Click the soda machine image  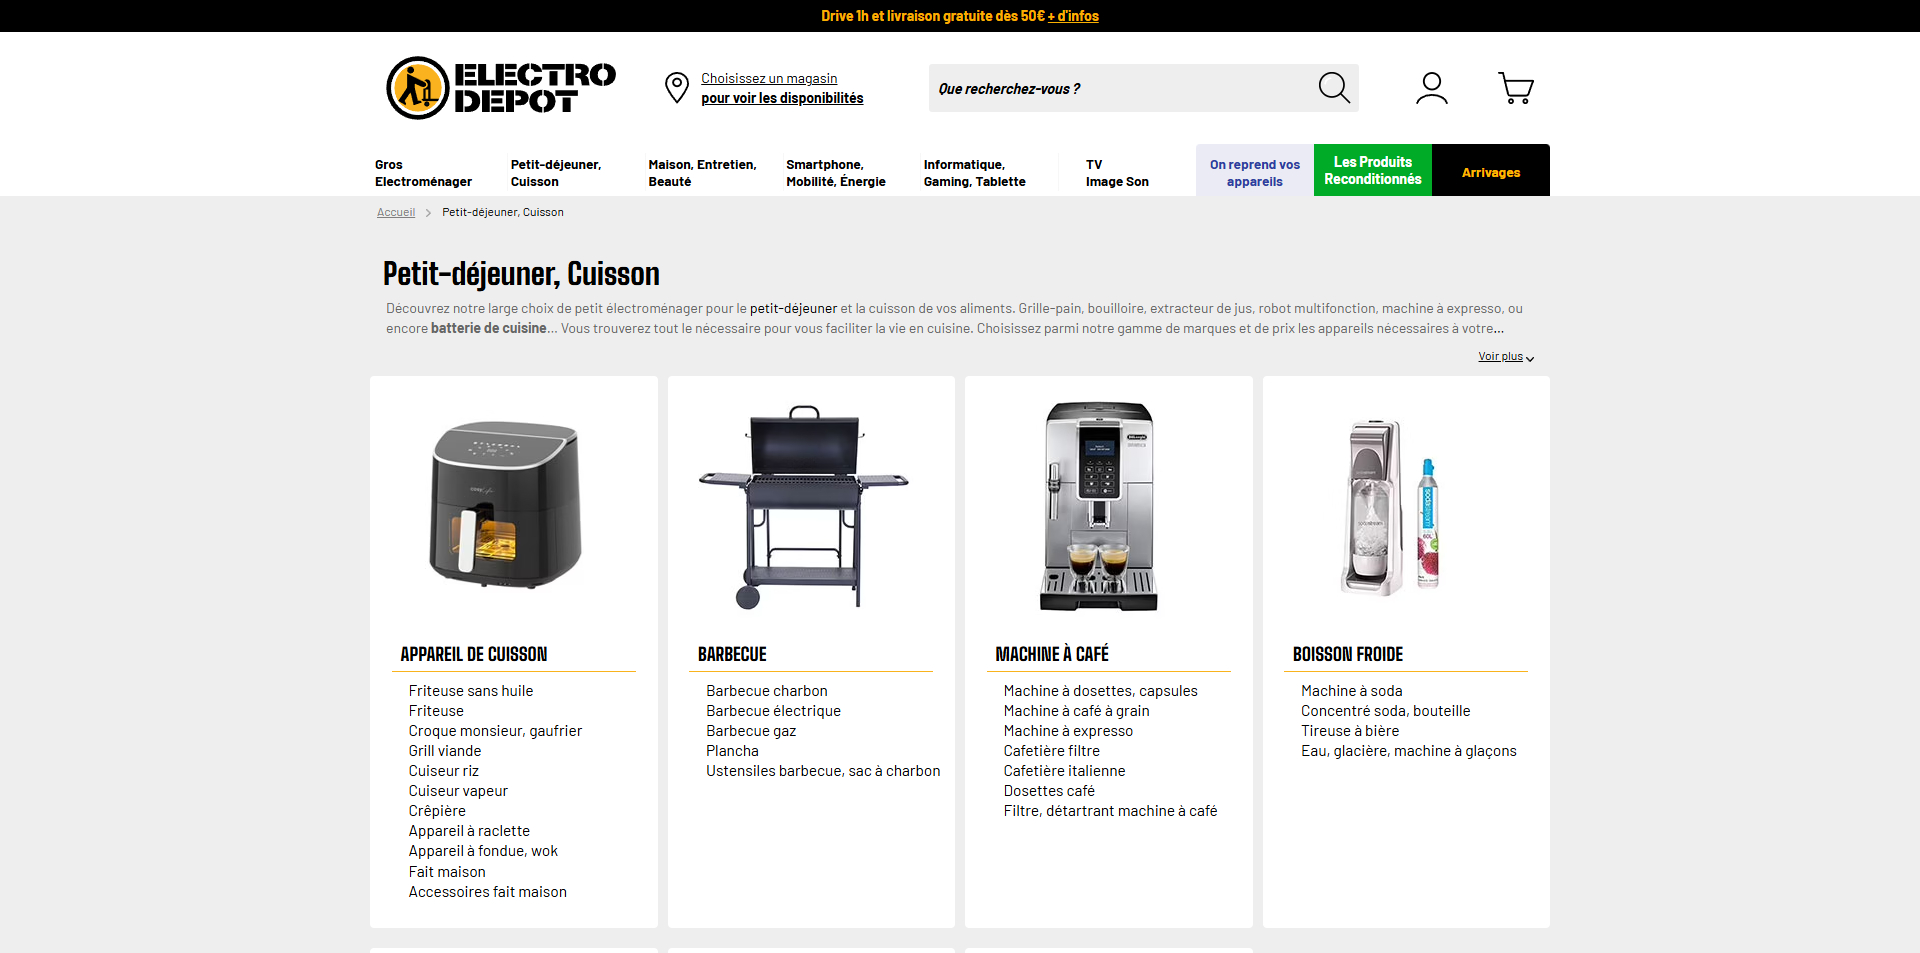1391,507
